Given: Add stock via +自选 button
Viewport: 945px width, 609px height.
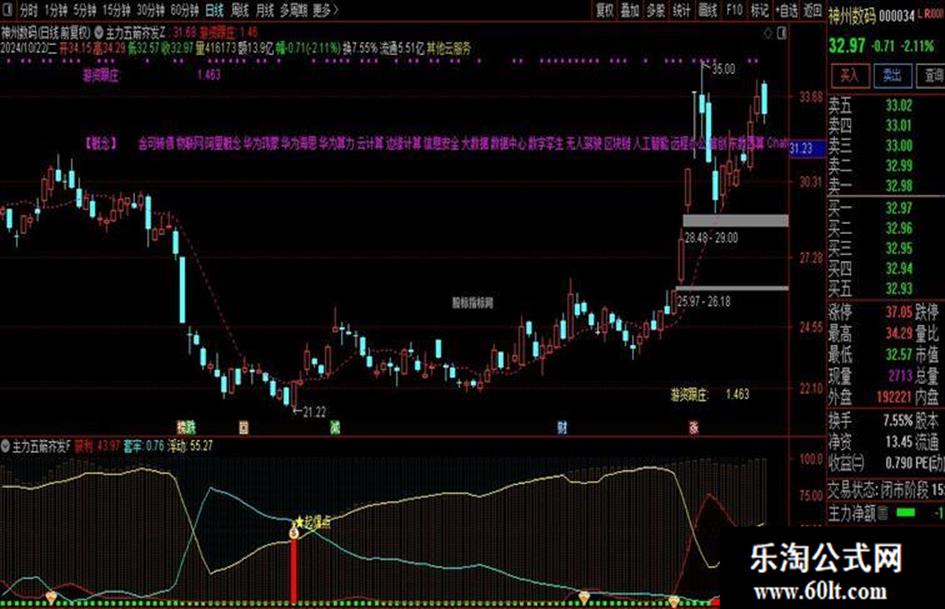Looking at the screenshot, I should (788, 10).
